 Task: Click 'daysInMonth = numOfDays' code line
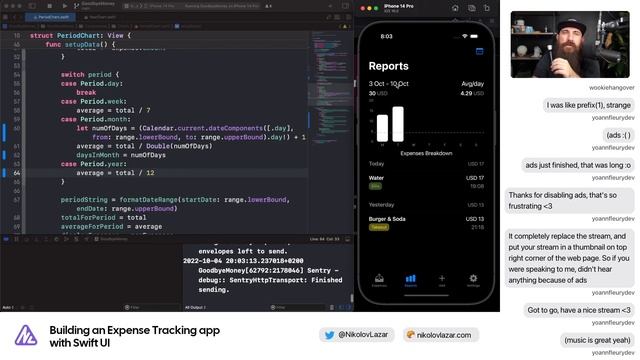[x=121, y=155]
